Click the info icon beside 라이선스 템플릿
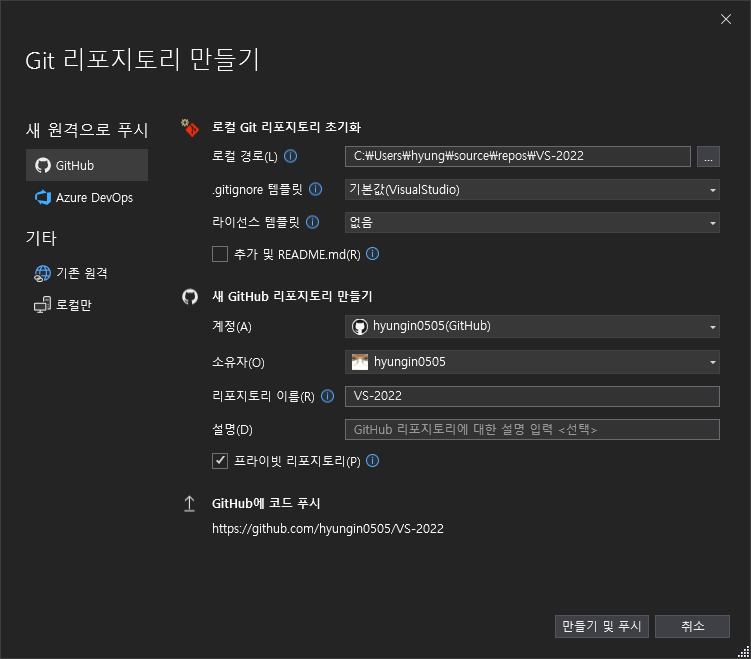The height and width of the screenshot is (659, 751). tap(313, 222)
